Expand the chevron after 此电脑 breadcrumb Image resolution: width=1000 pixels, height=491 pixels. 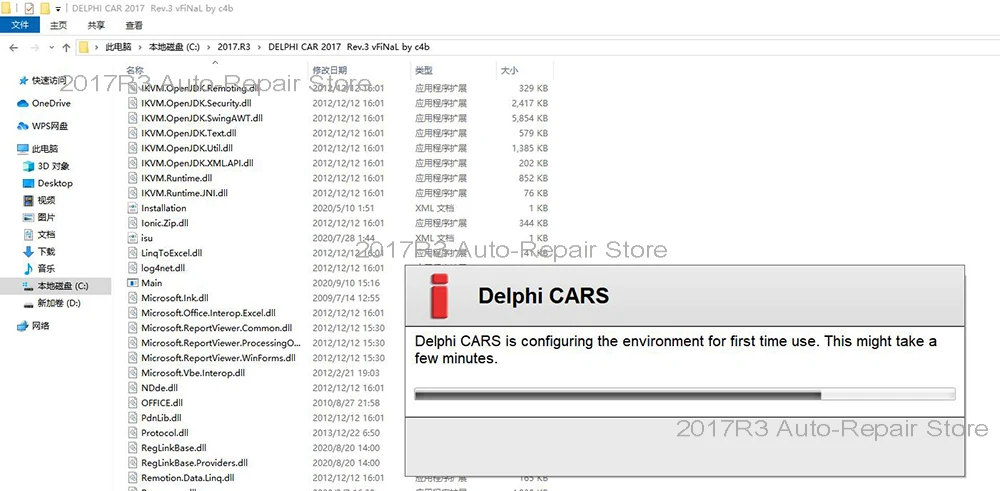[x=140, y=47]
